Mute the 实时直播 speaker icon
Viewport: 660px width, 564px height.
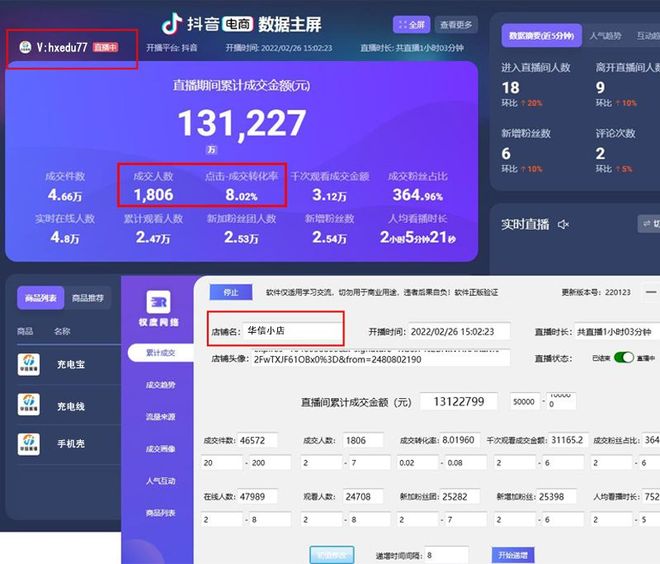pos(564,225)
